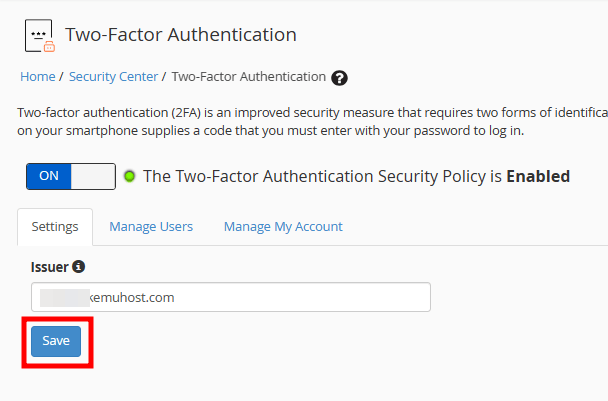The width and height of the screenshot is (608, 401).
Task: Open the help question mark icon
Action: 339,78
